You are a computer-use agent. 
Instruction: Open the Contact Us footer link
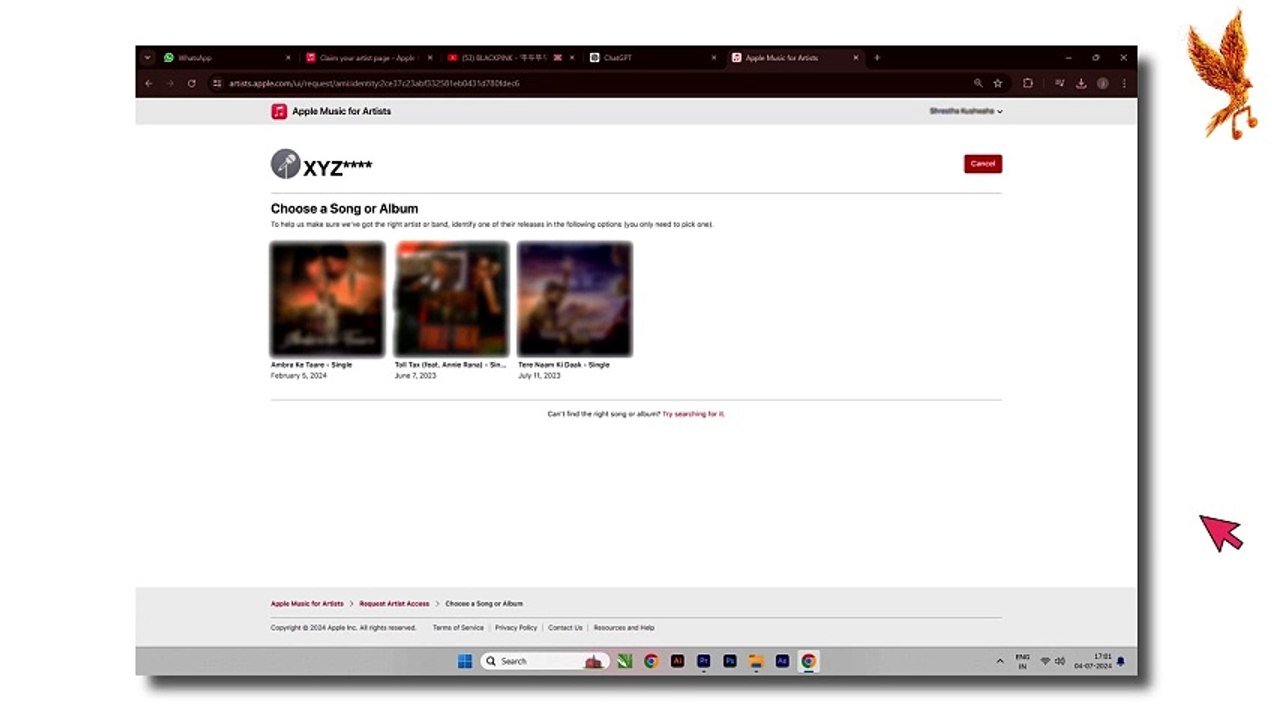(565, 628)
